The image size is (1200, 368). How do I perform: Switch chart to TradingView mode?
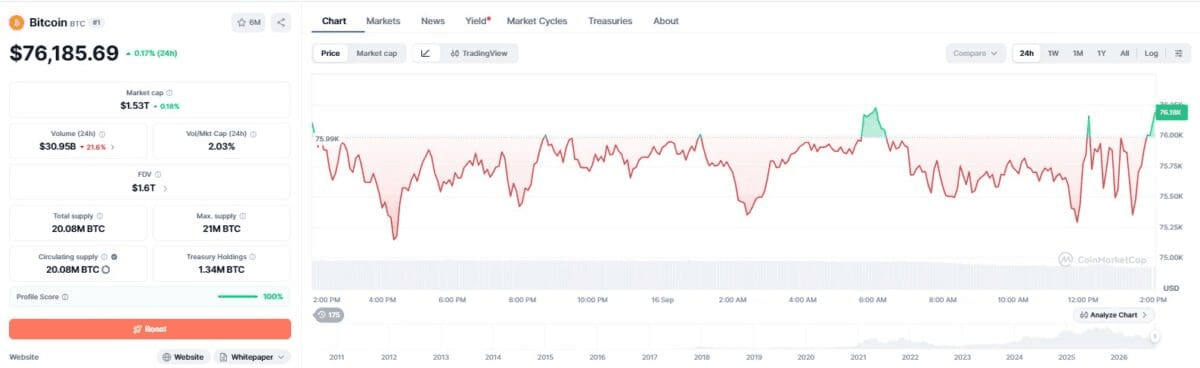pyautogui.click(x=478, y=53)
